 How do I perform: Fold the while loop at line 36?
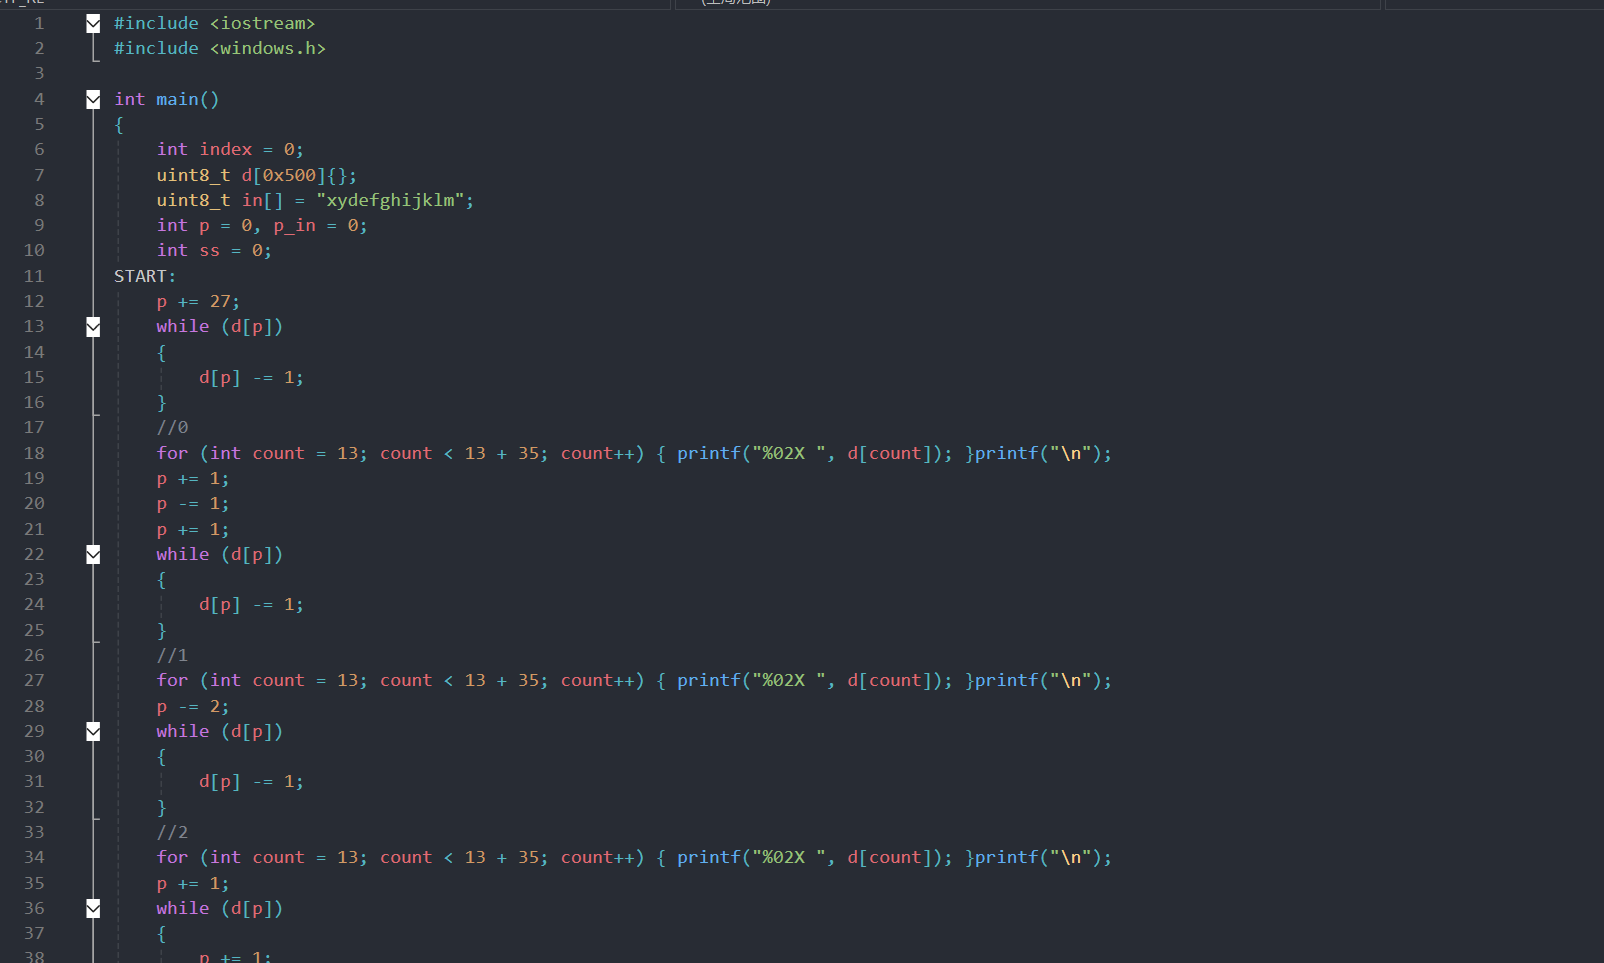93,908
